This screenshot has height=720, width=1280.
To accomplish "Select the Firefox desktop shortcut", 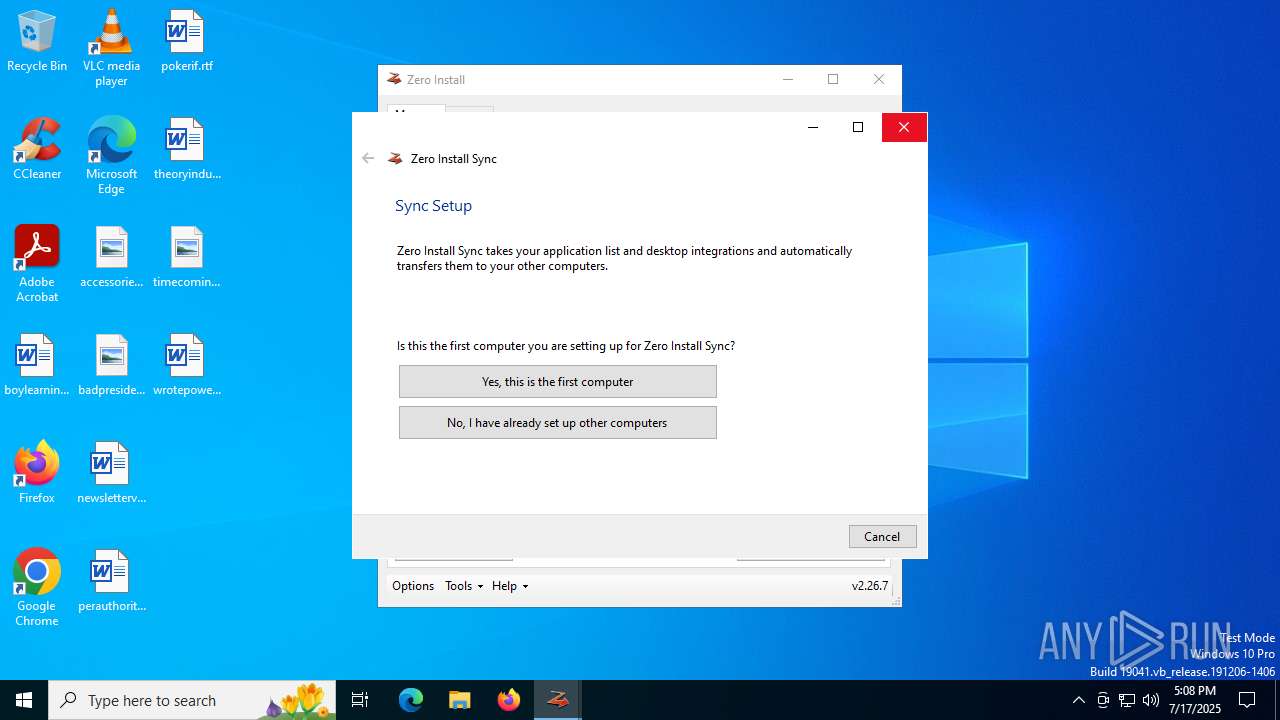I will tap(37, 473).
